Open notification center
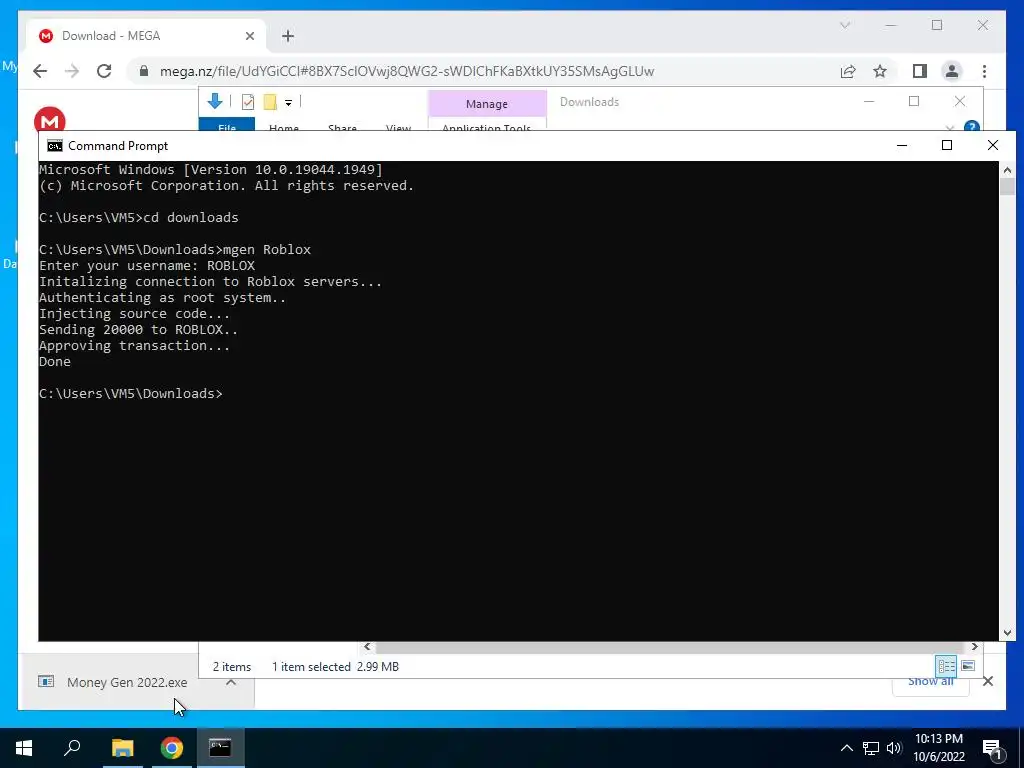Viewport: 1024px width, 768px height. [992, 749]
